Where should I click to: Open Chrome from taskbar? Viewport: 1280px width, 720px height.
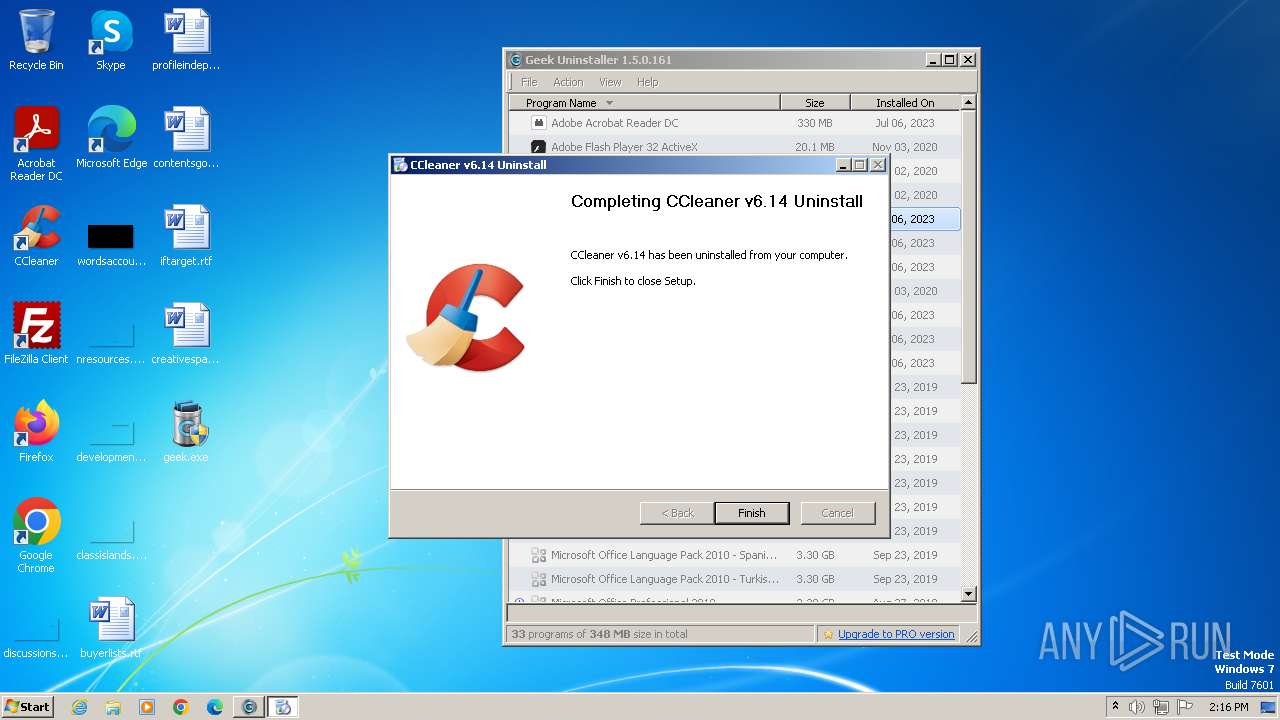(x=181, y=707)
